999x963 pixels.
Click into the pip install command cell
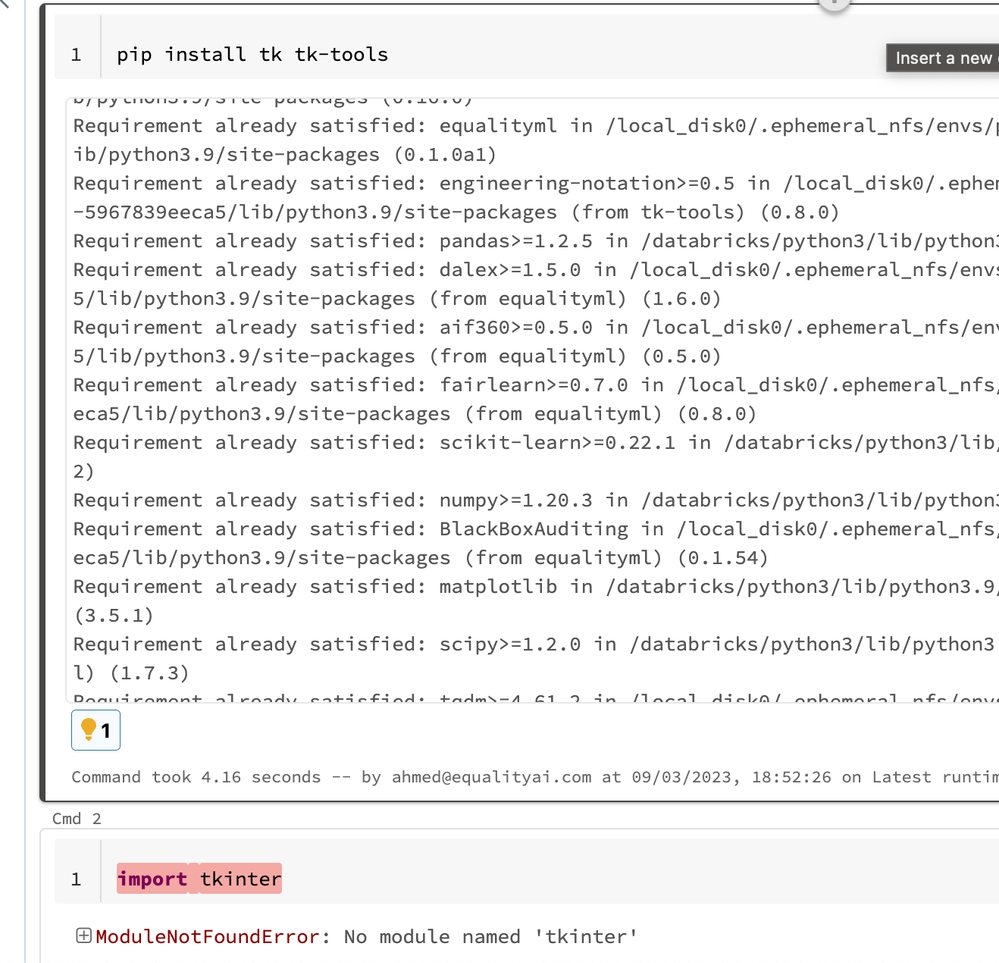[500, 54]
